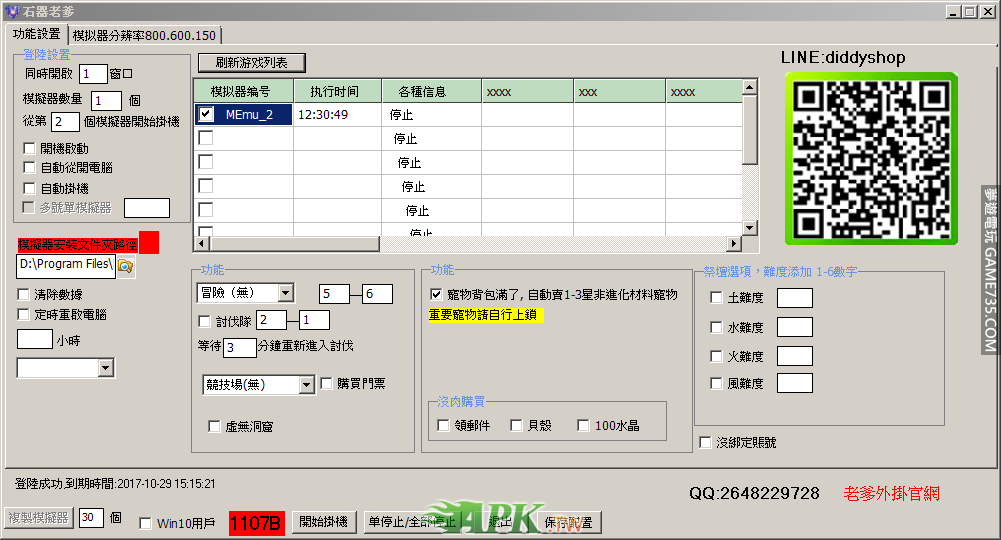
Task: Open the empty dropdown below 小時
Action: [106, 369]
